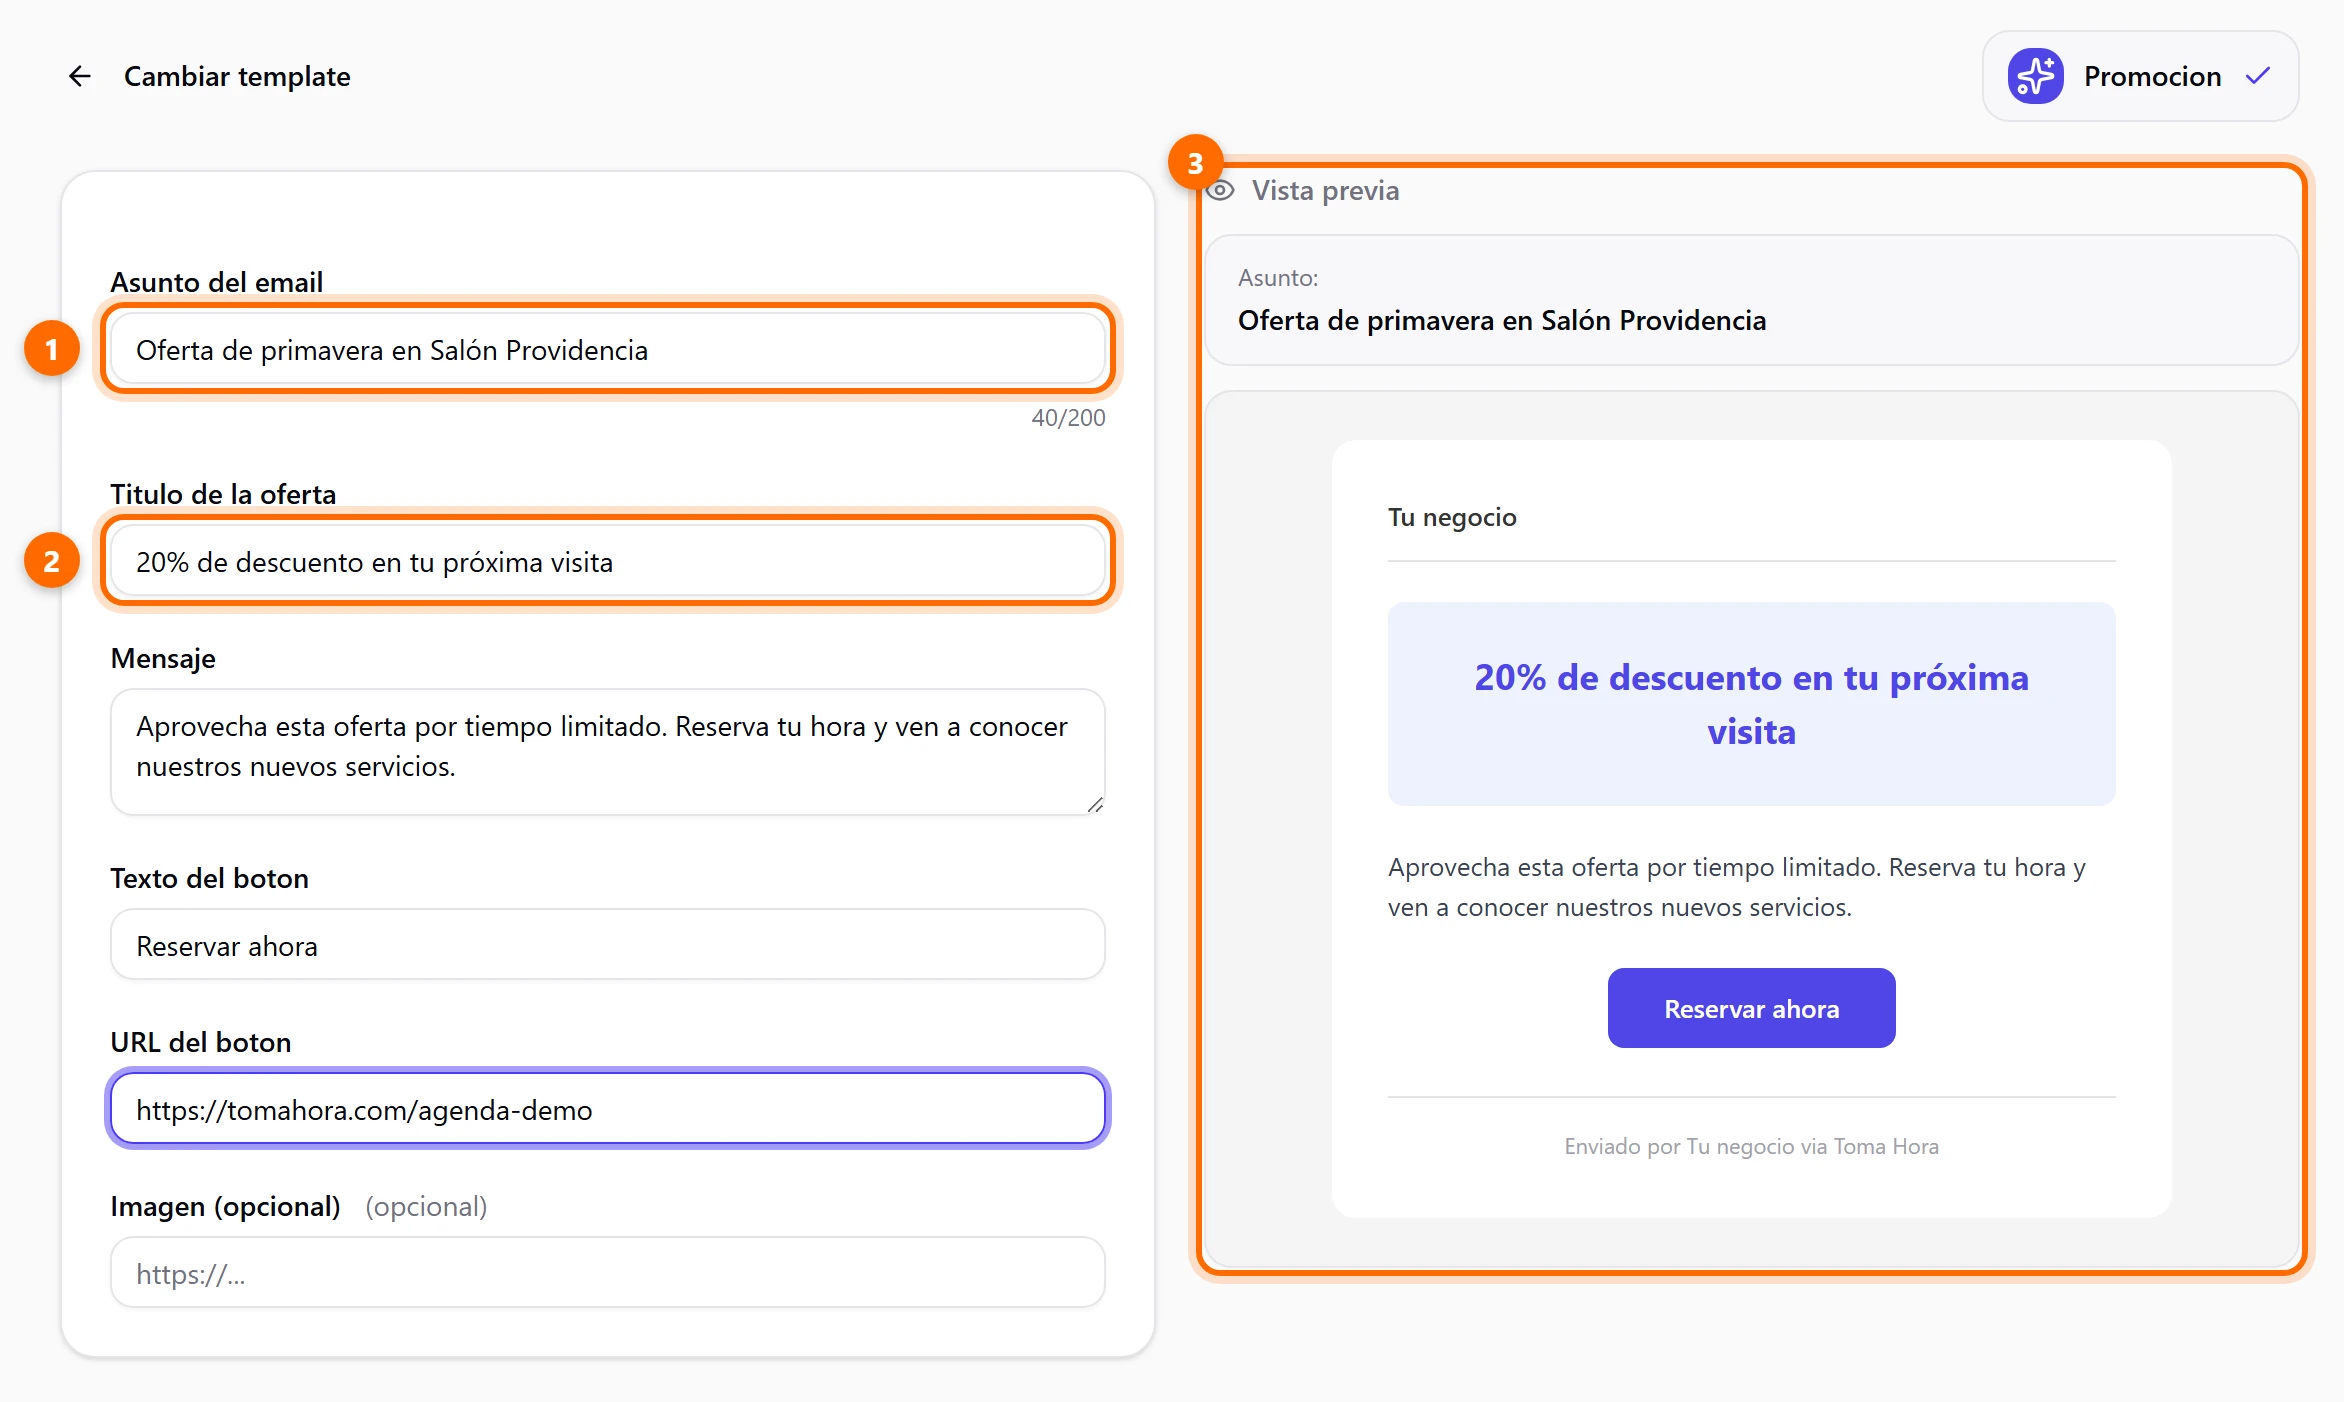Focus the Asunto del email field
The height and width of the screenshot is (1402, 2344).
[608, 350]
